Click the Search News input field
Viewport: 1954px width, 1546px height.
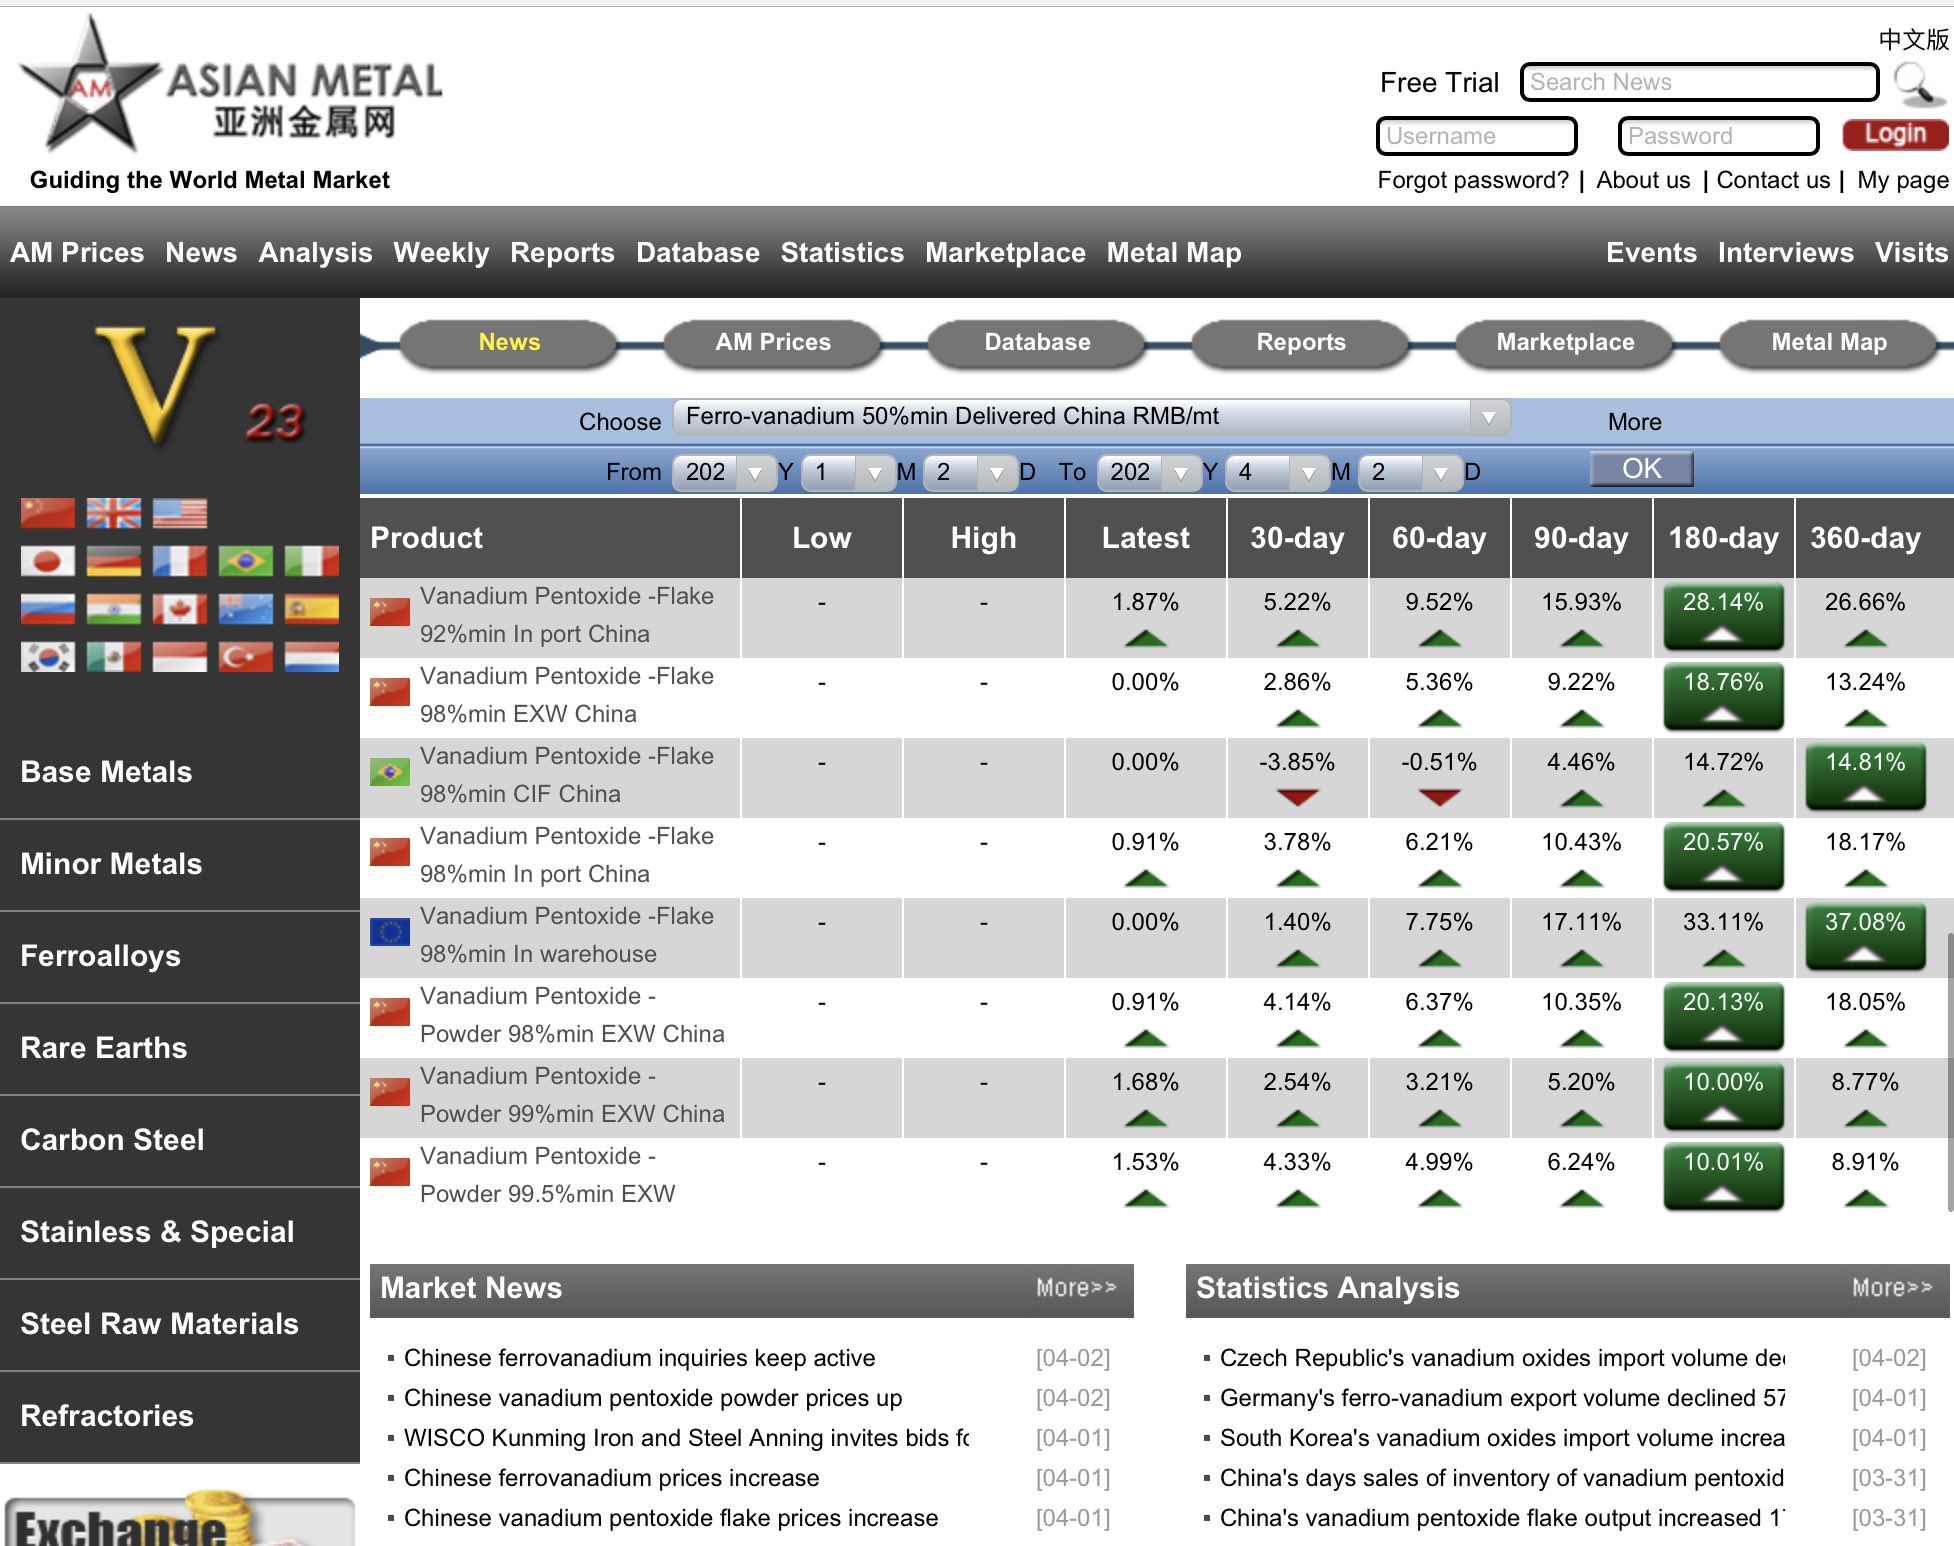click(1700, 82)
